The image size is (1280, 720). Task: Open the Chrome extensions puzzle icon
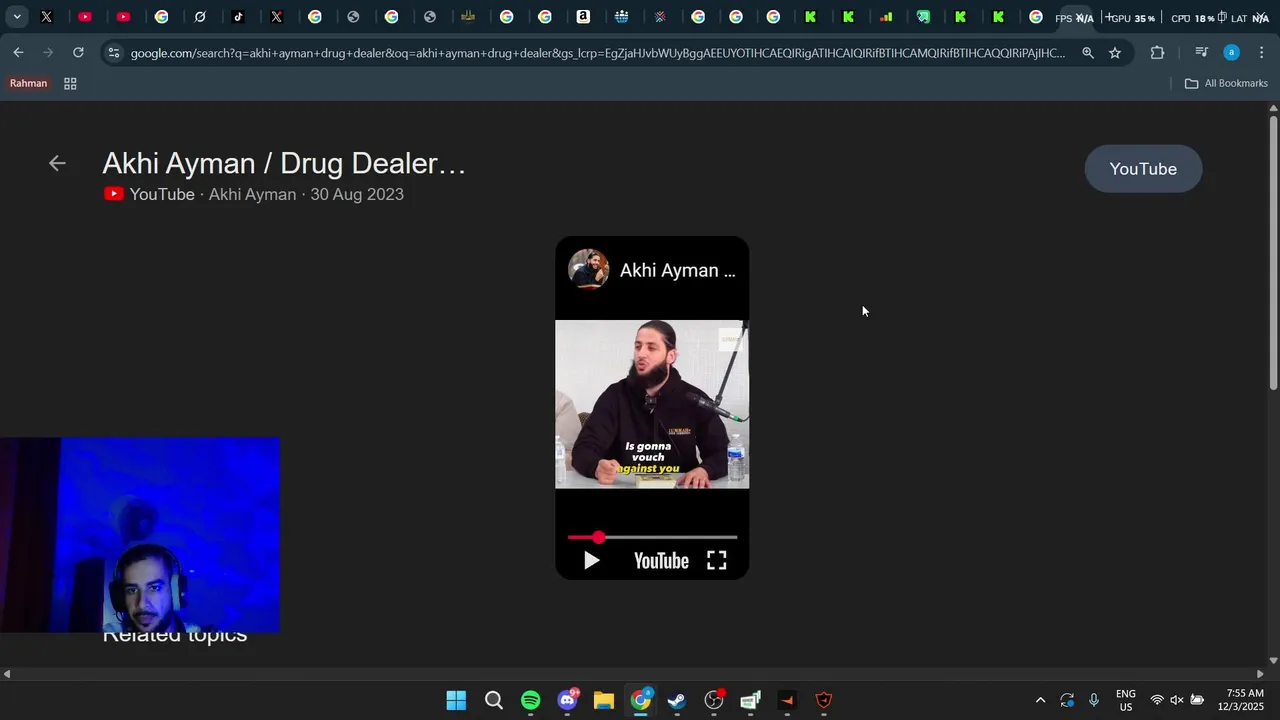tap(1157, 53)
